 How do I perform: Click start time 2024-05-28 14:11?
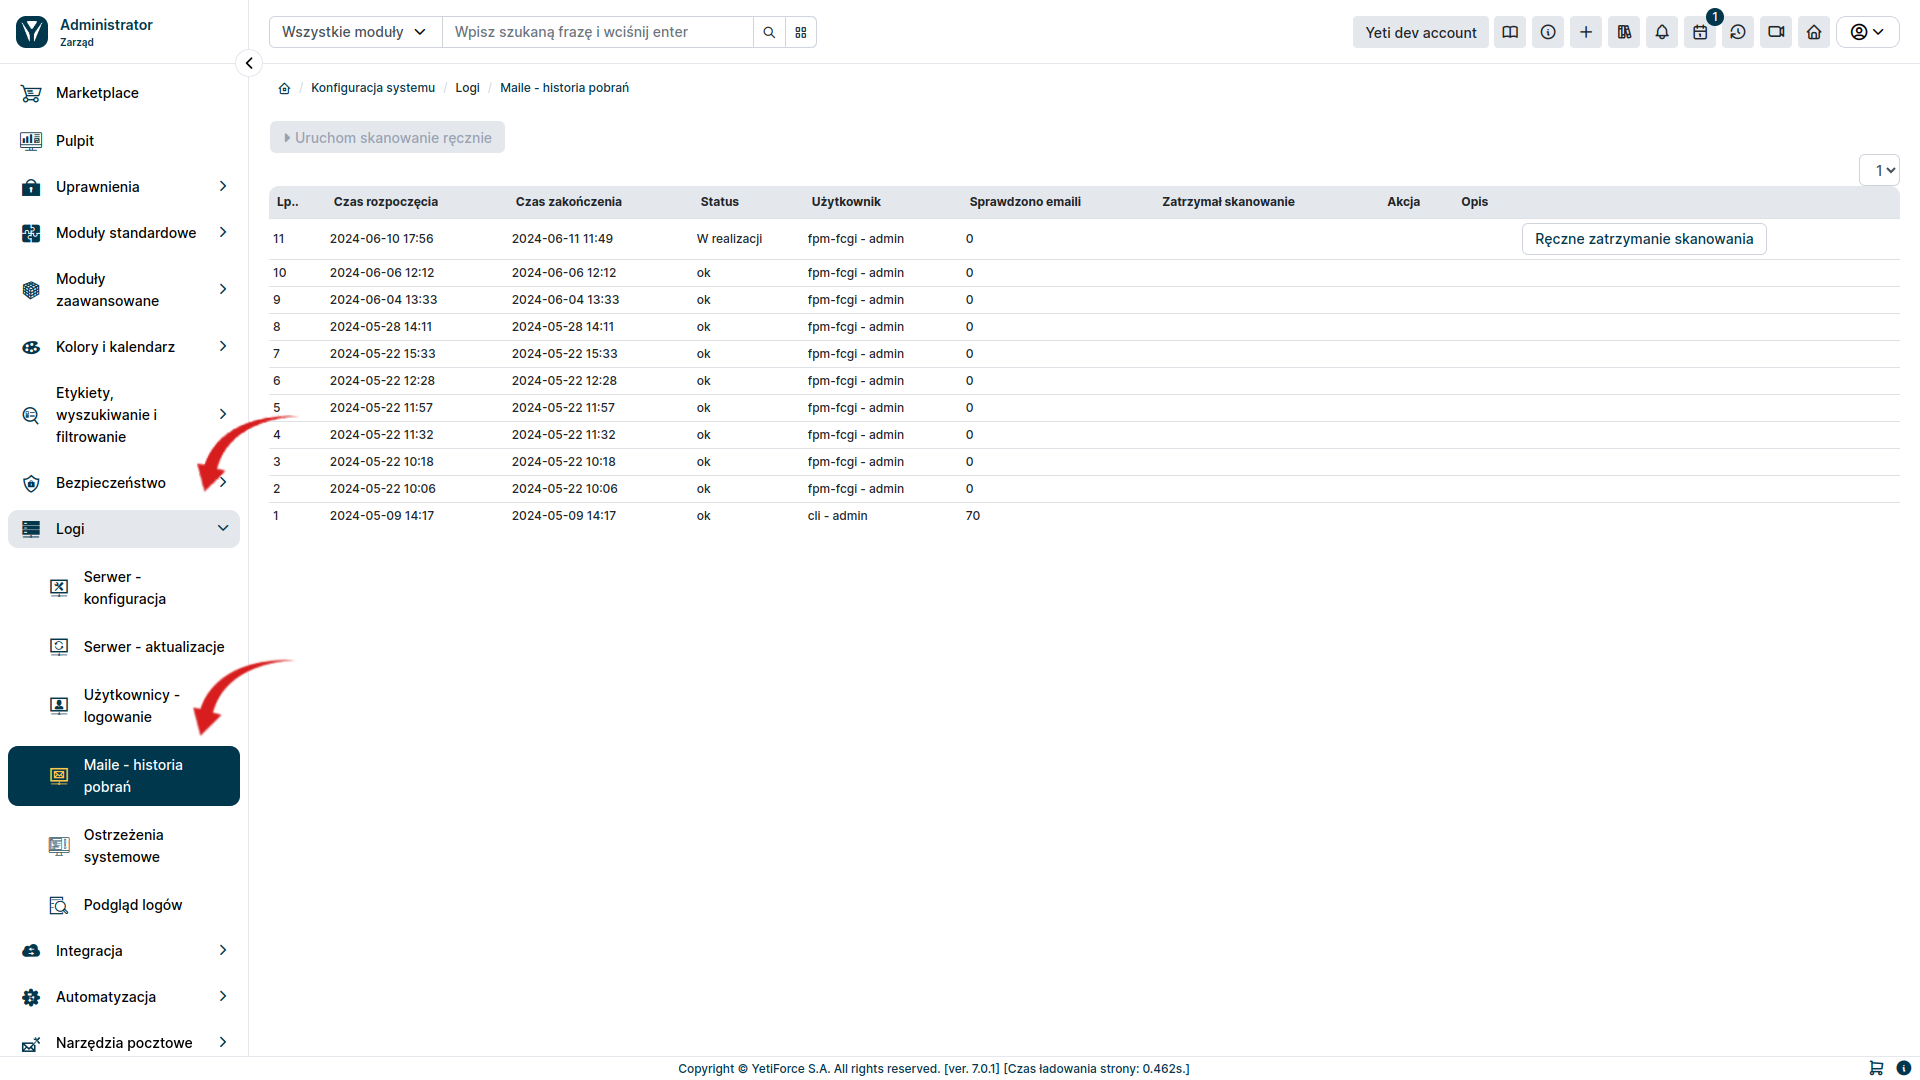pyautogui.click(x=381, y=327)
